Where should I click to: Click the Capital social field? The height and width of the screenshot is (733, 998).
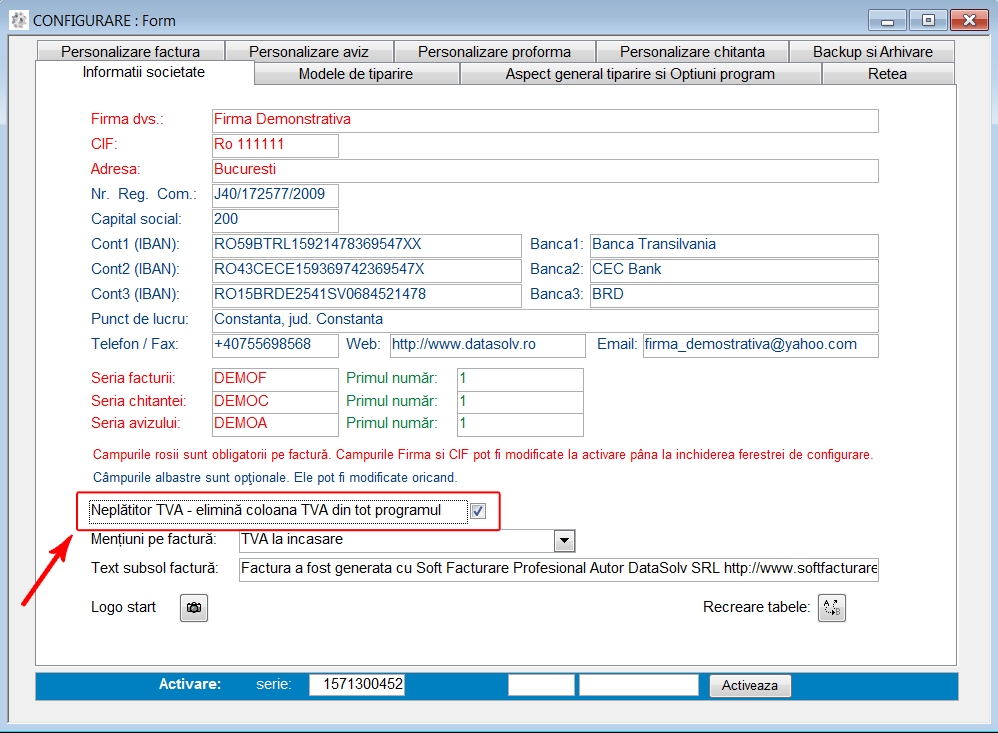pyautogui.click(x=275, y=221)
